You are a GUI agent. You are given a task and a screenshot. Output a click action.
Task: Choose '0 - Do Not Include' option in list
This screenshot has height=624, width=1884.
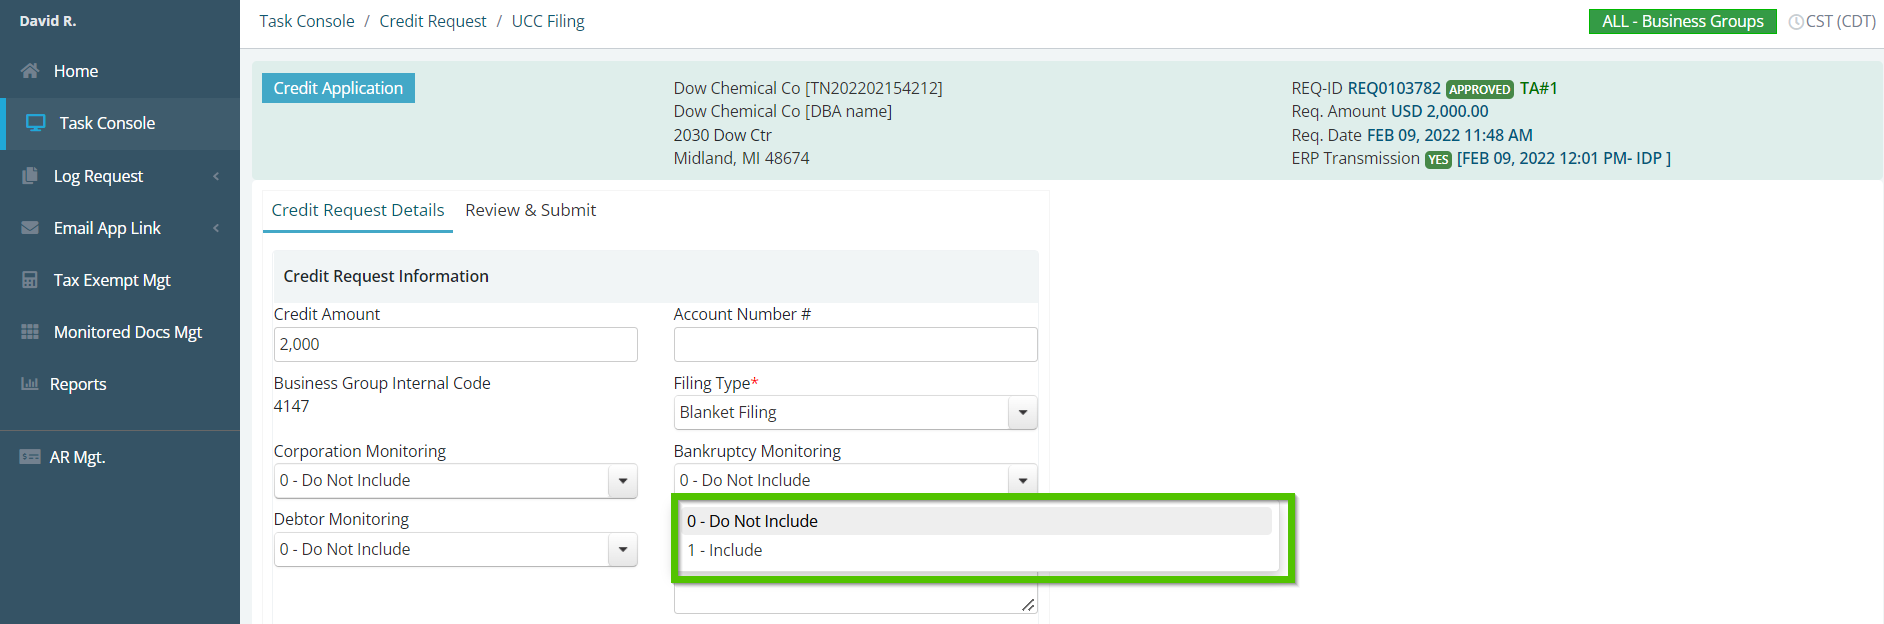click(x=978, y=521)
